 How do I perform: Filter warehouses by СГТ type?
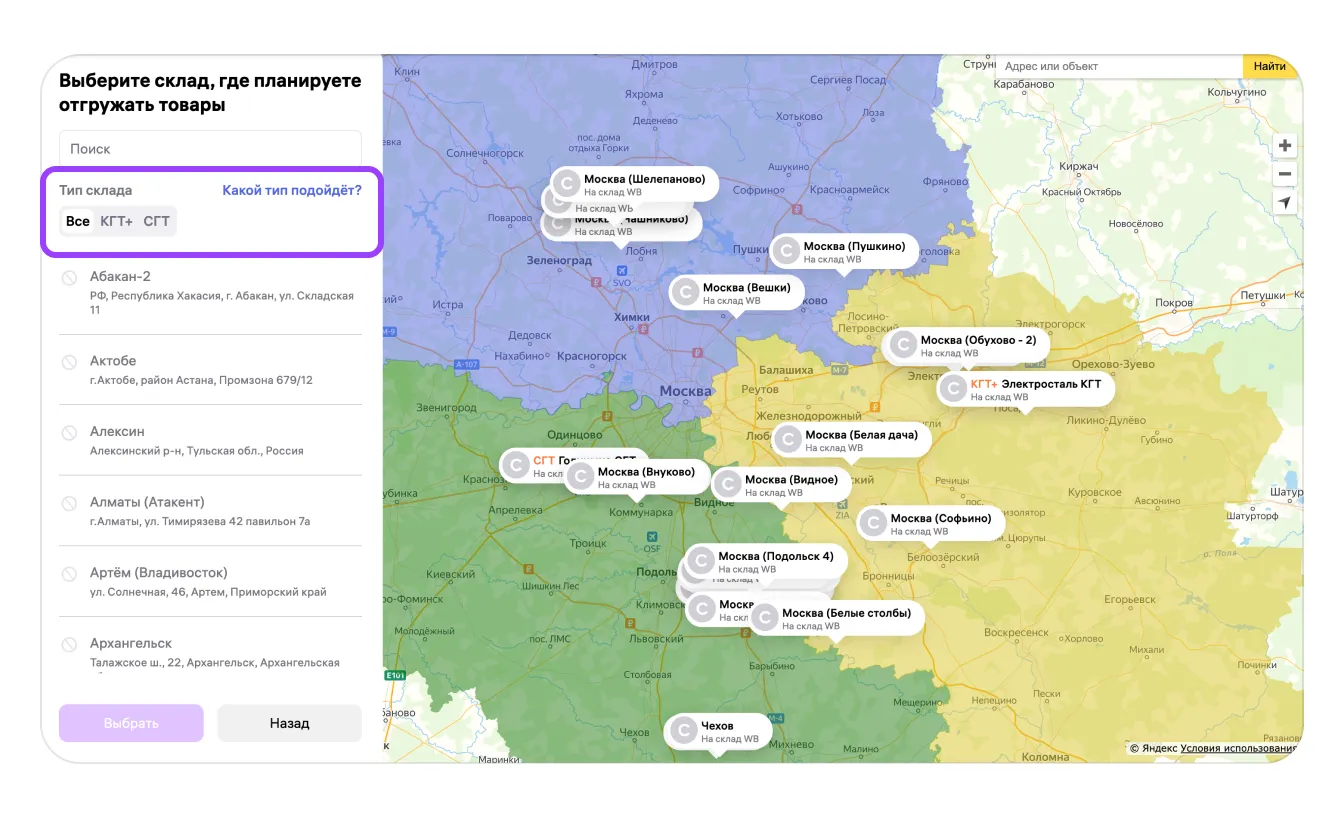(x=157, y=221)
